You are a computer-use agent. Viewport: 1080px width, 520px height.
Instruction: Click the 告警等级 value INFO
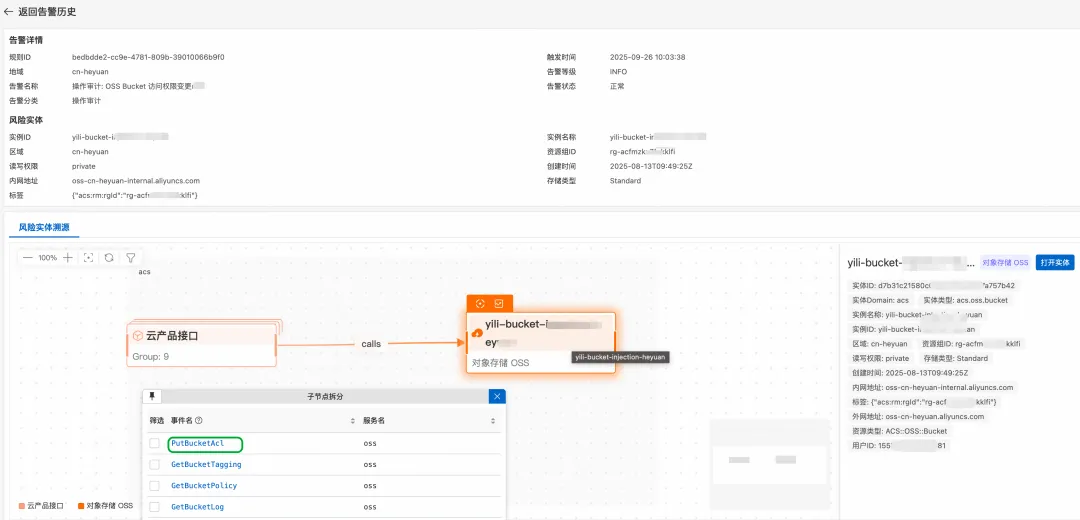coord(619,72)
